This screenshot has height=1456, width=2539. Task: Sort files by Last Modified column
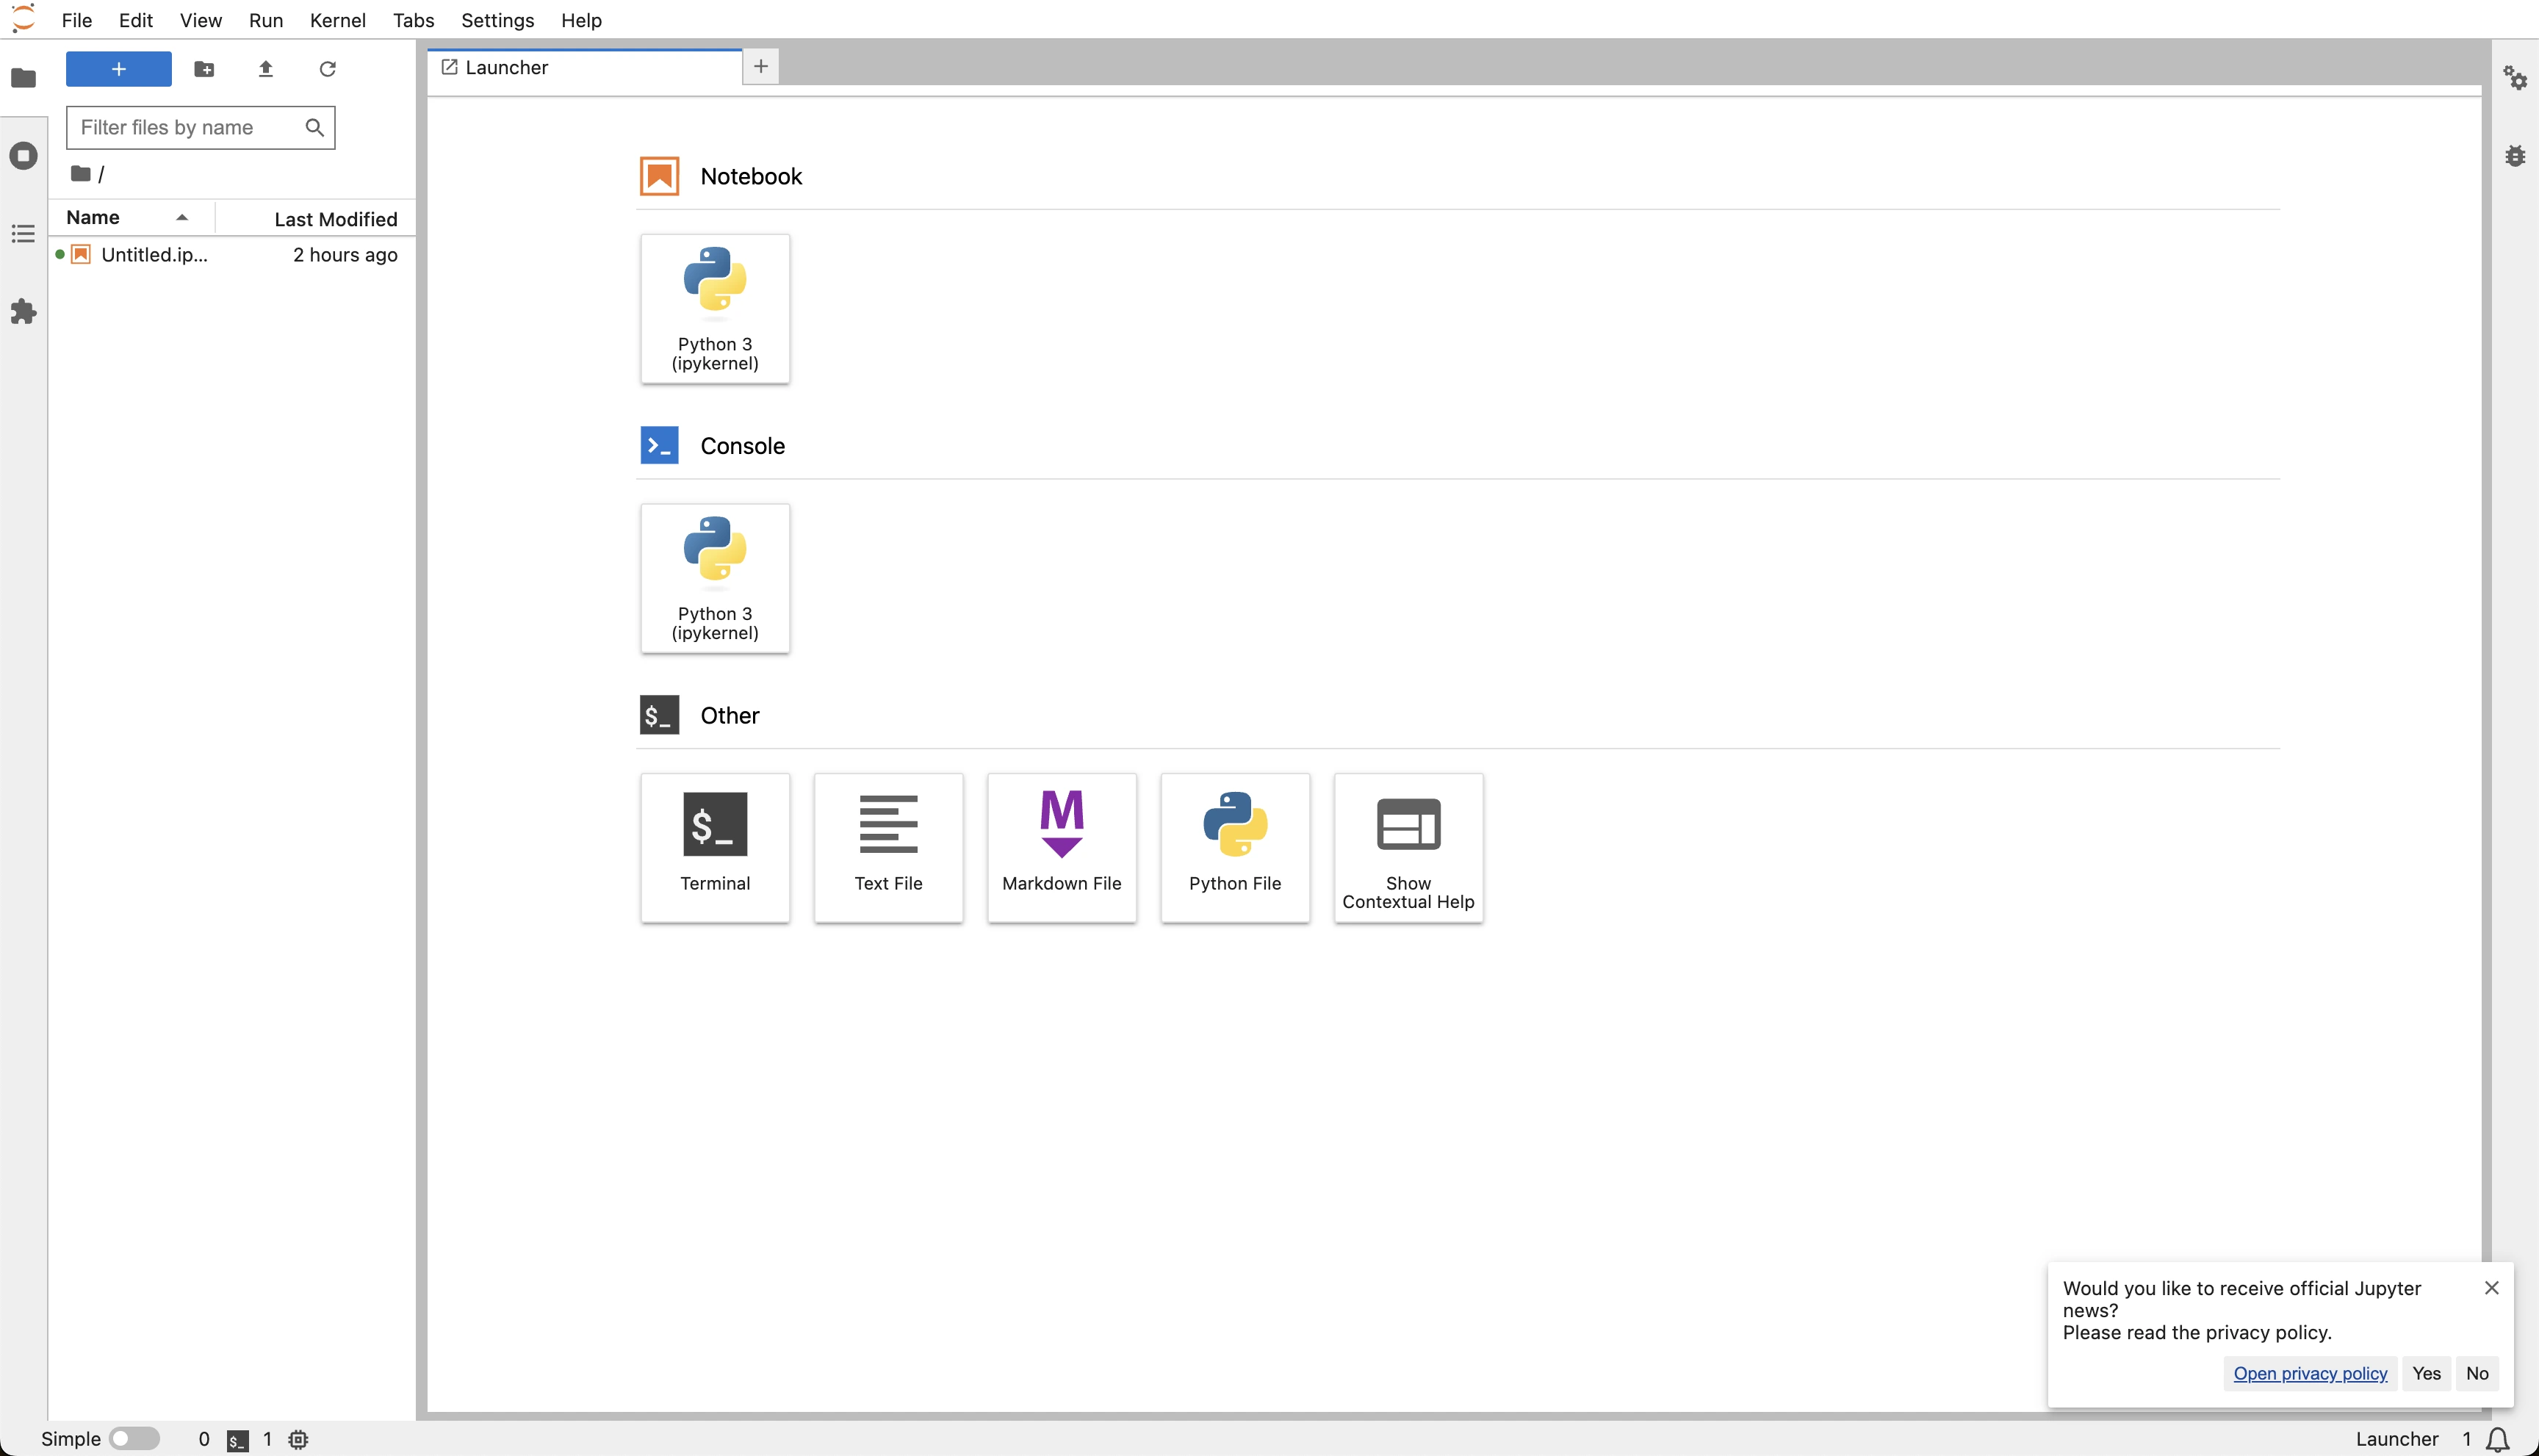tap(316, 219)
